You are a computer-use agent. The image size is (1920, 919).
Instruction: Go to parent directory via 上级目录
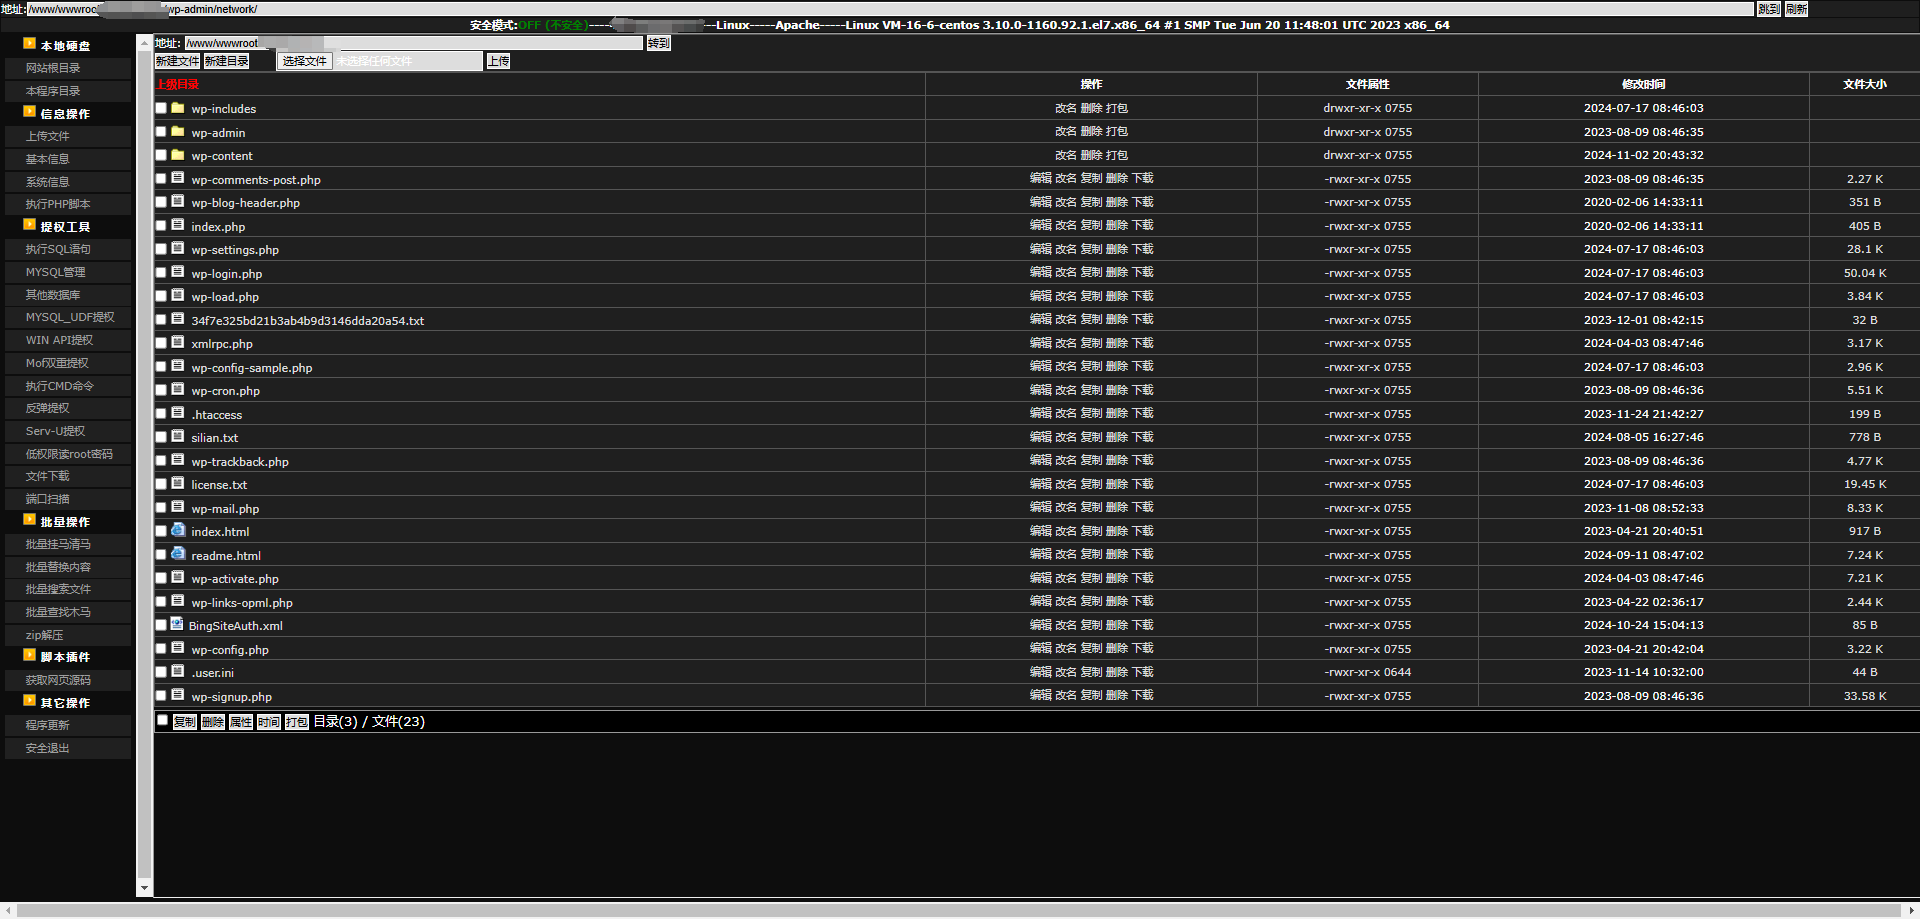click(177, 84)
